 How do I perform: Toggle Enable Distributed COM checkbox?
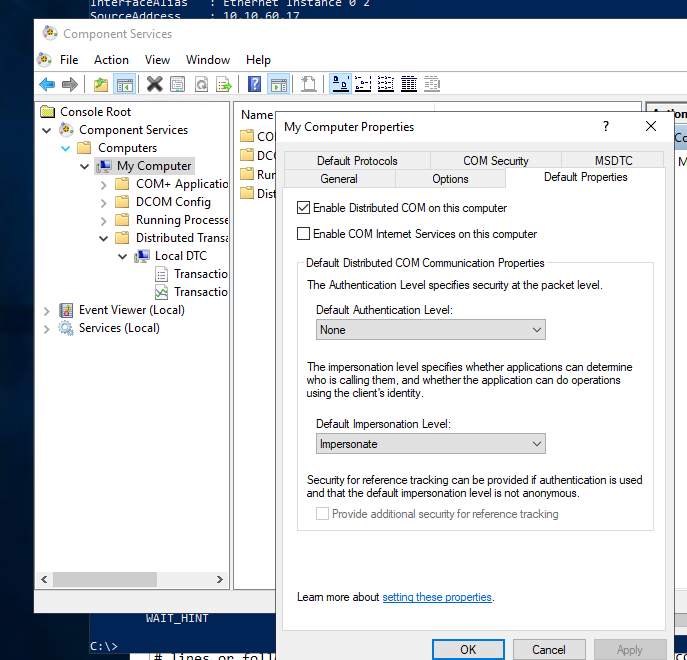(x=303, y=207)
